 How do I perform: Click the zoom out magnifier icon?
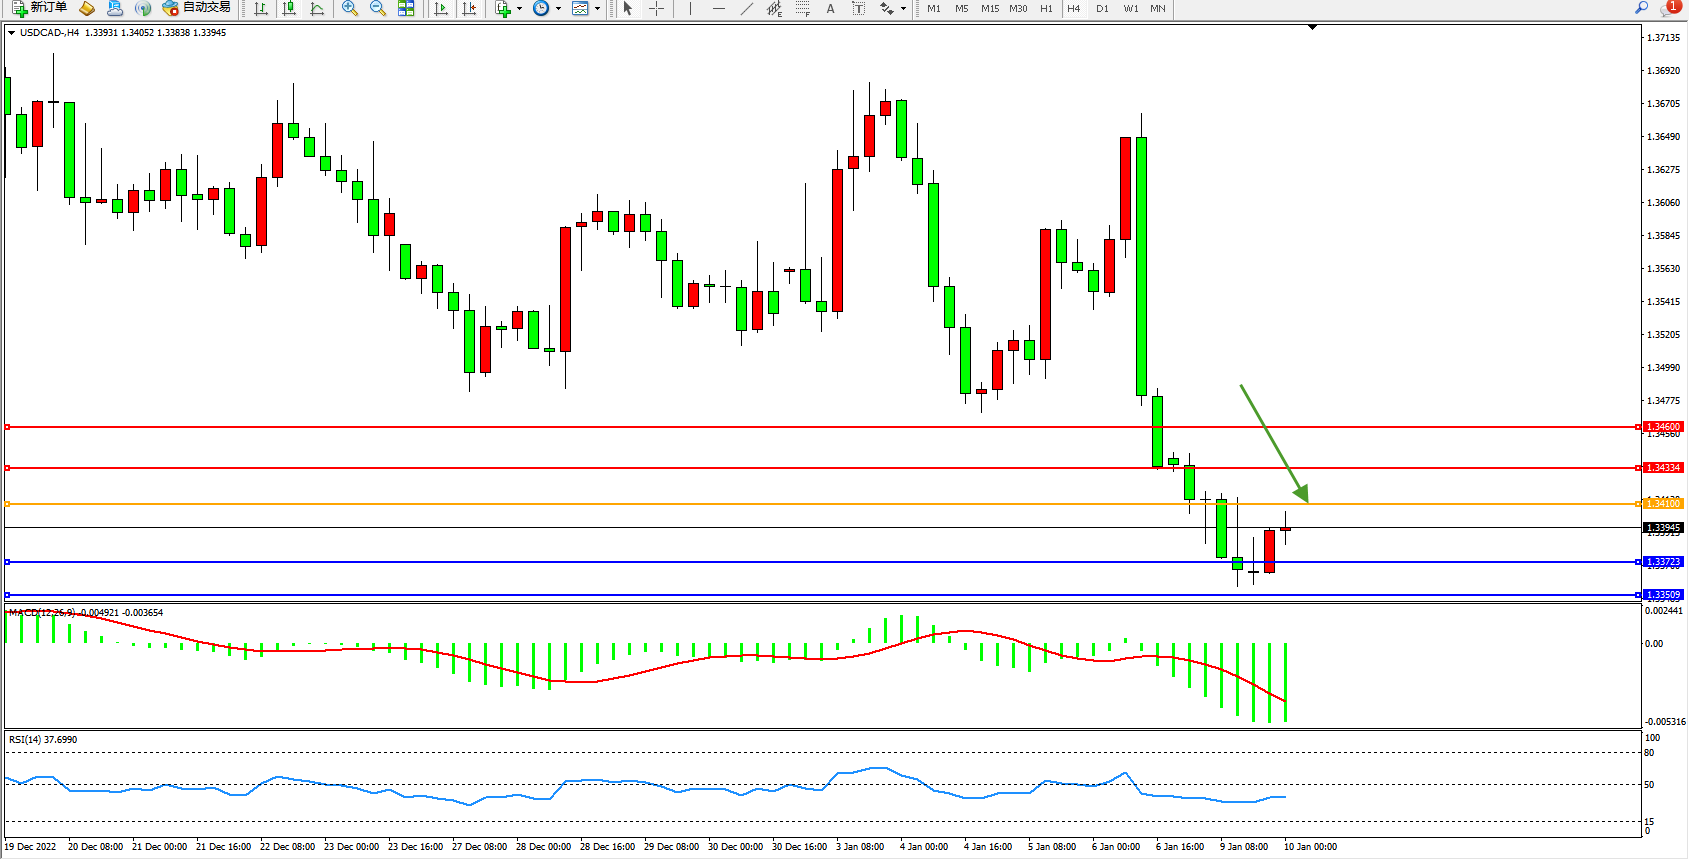pyautogui.click(x=377, y=8)
